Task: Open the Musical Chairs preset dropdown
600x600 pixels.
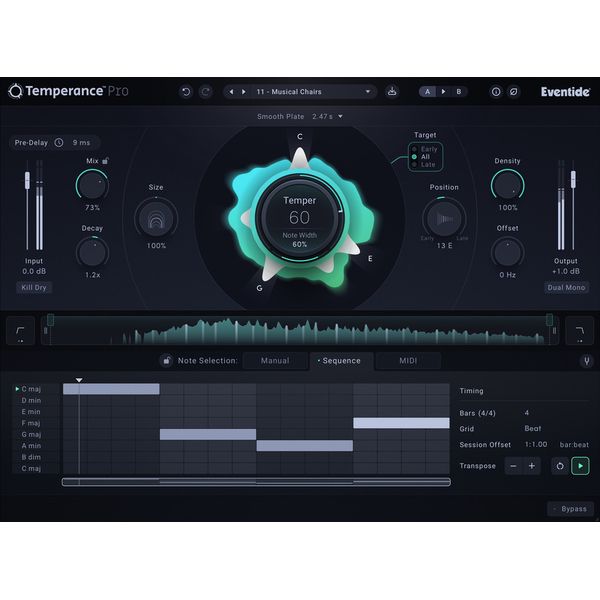Action: click(367, 91)
